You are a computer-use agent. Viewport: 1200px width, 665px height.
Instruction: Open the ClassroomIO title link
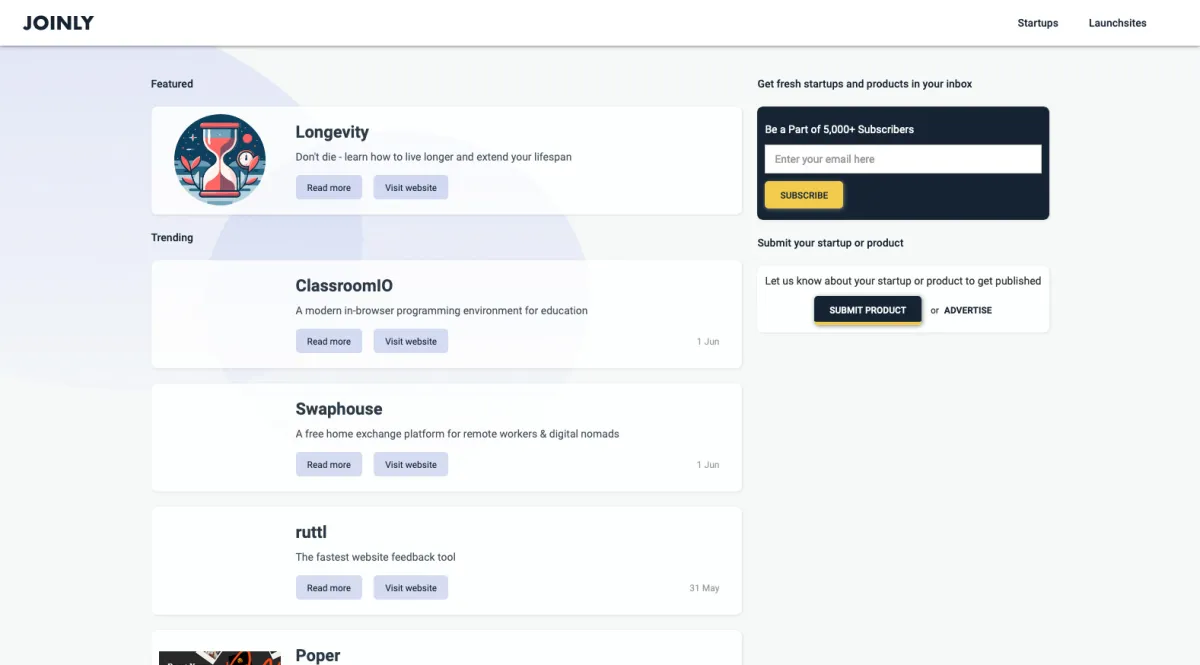pyautogui.click(x=344, y=286)
